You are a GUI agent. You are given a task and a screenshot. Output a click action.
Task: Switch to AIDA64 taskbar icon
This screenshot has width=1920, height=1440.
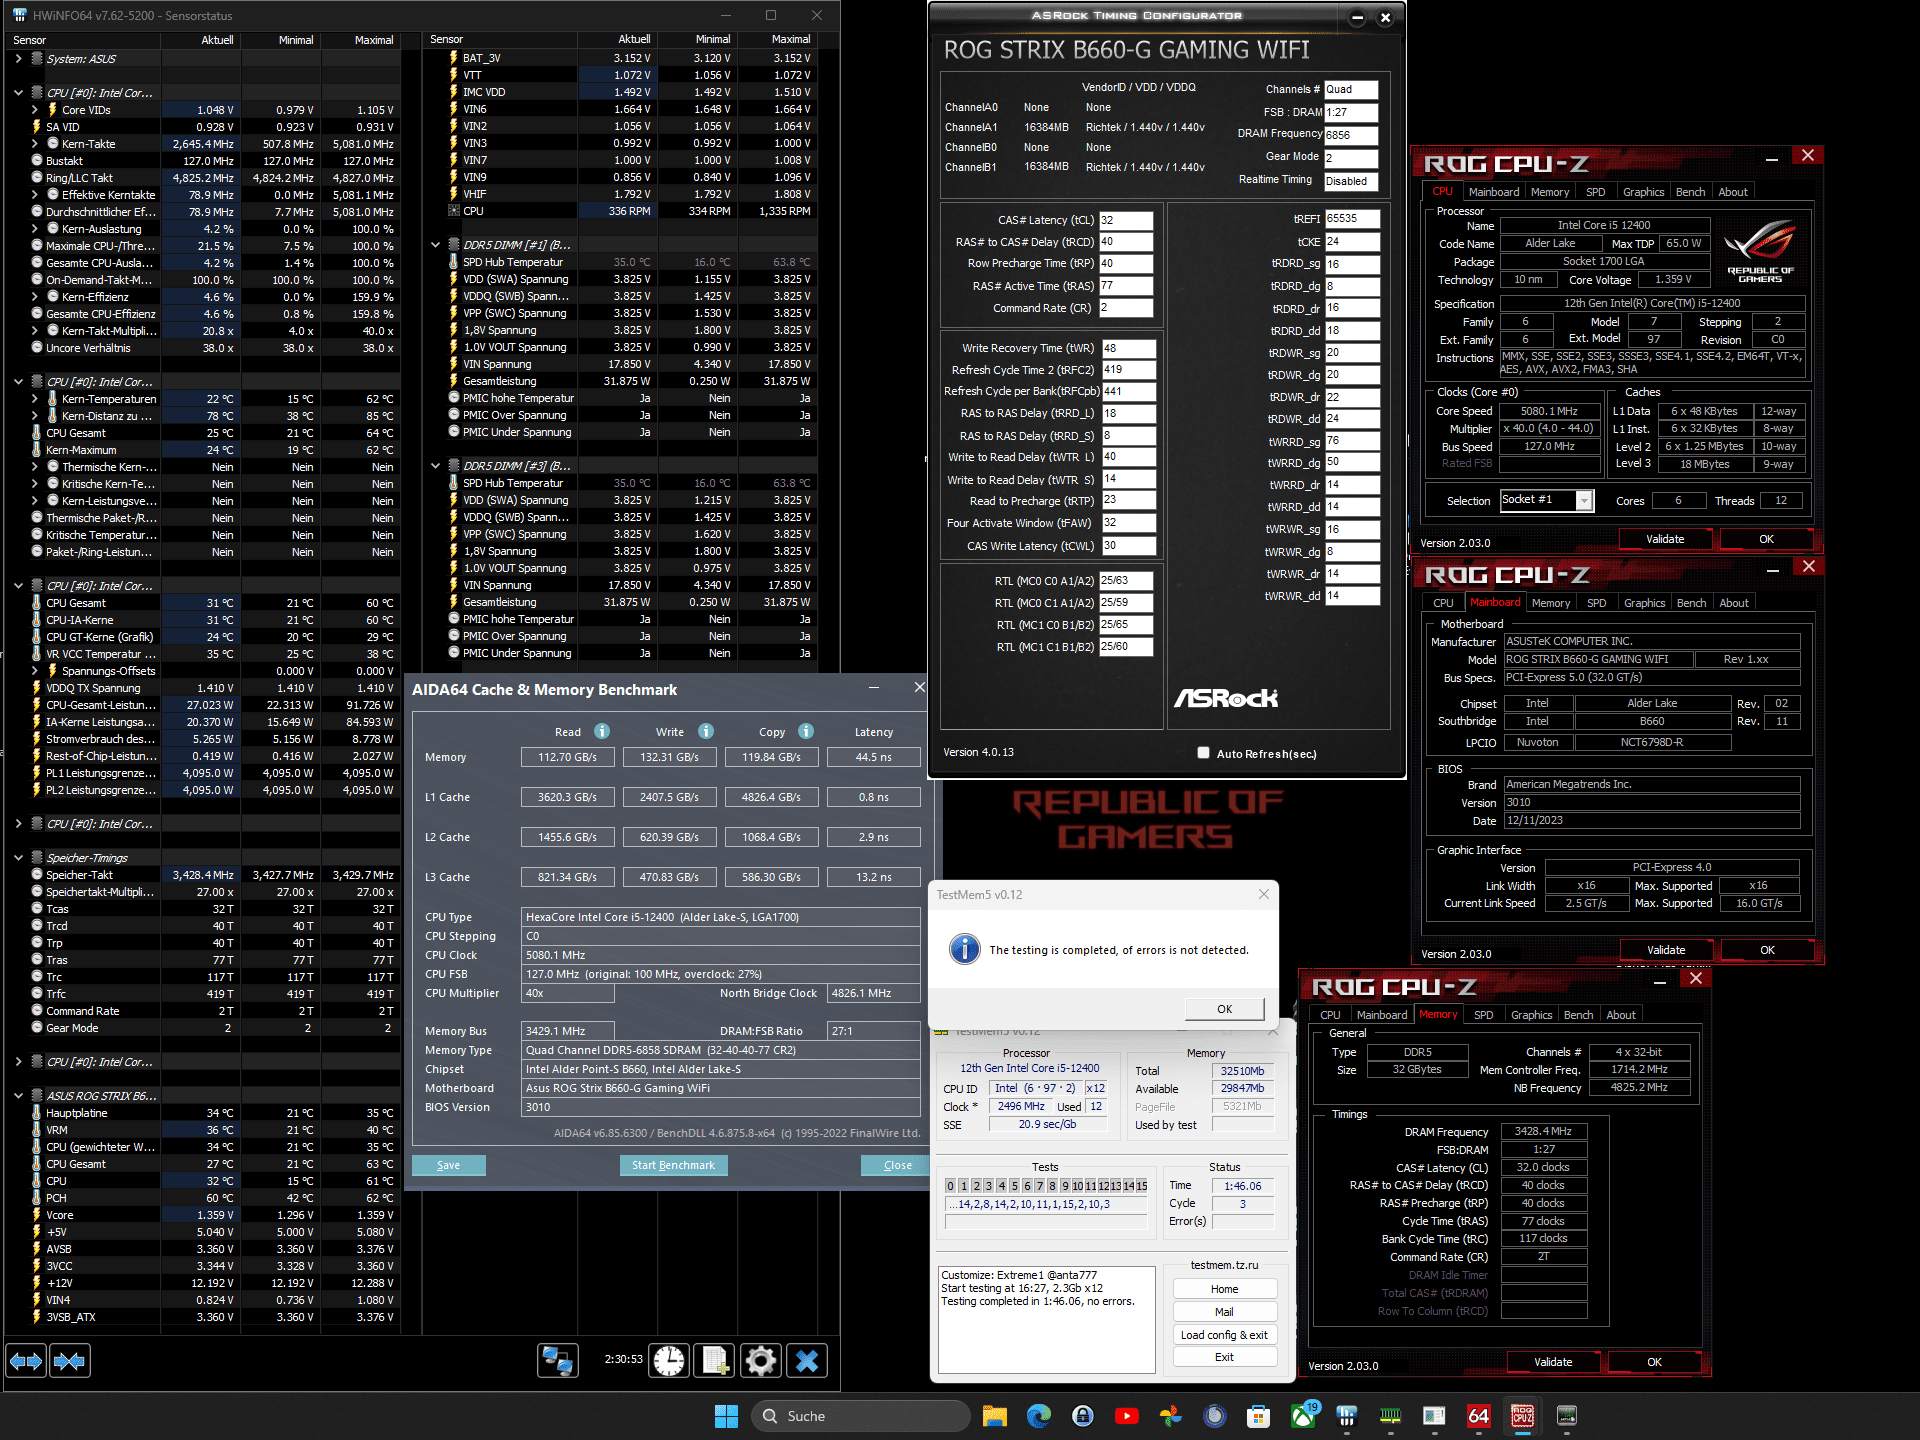pyautogui.click(x=1478, y=1416)
